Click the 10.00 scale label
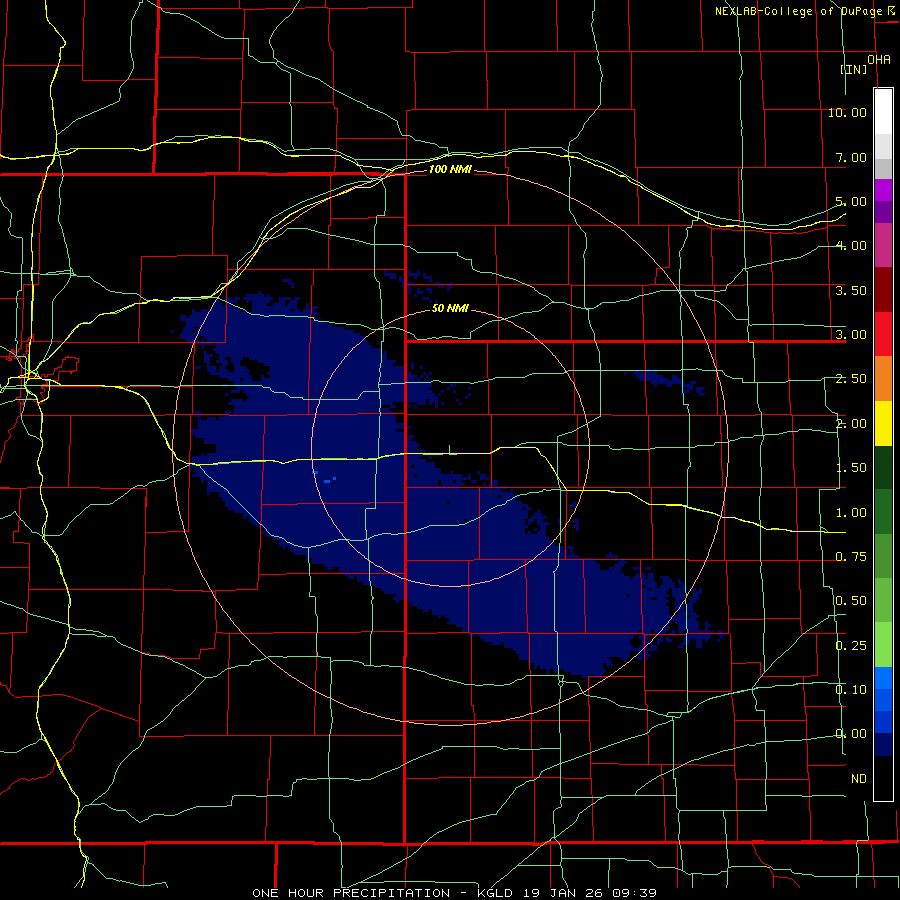Image resolution: width=900 pixels, height=900 pixels. click(847, 112)
